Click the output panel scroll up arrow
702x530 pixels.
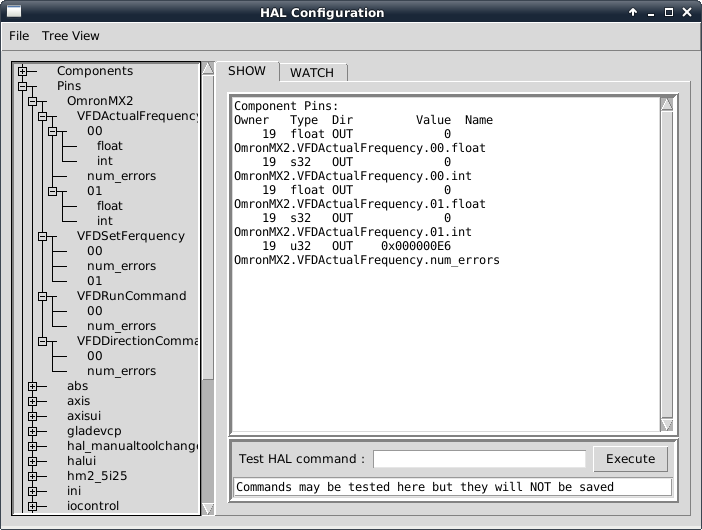tap(667, 104)
